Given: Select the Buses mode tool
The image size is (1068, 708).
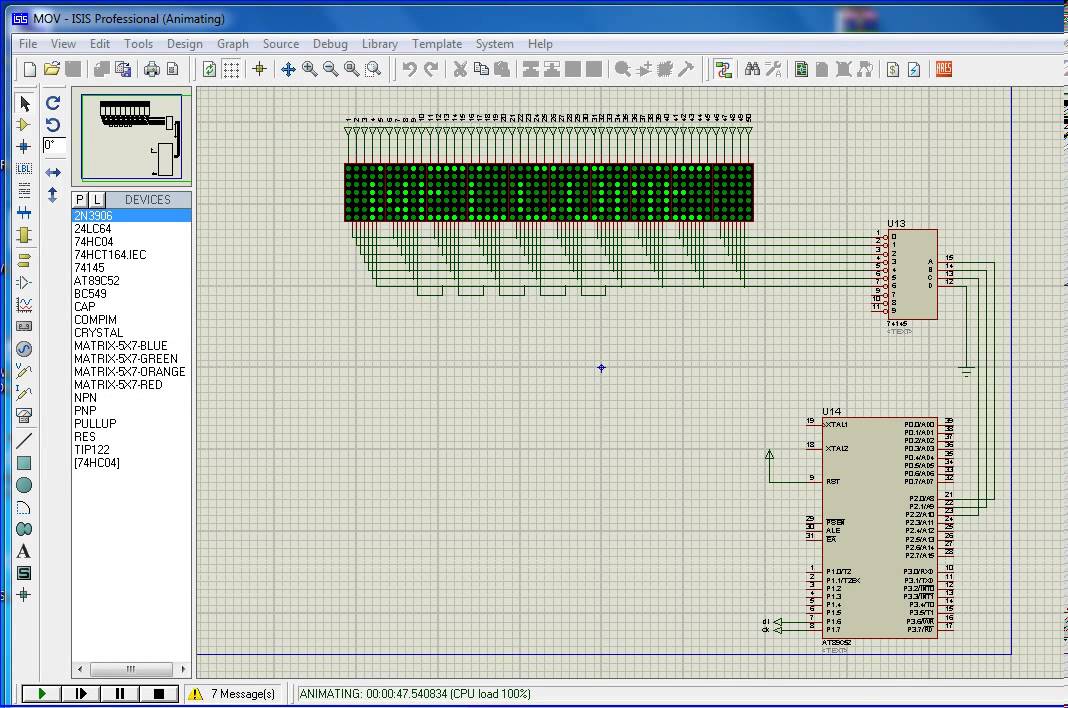Looking at the screenshot, I should click(24, 213).
